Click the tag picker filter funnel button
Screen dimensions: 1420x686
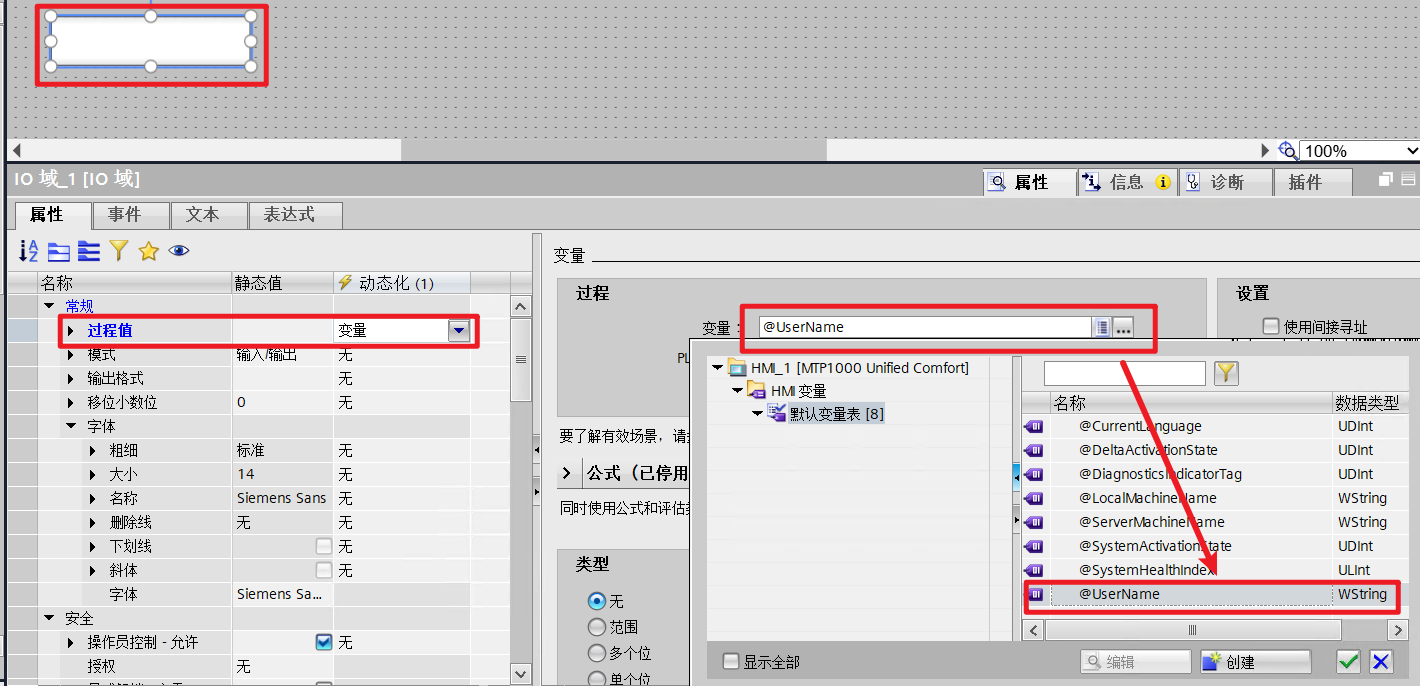click(x=1226, y=374)
